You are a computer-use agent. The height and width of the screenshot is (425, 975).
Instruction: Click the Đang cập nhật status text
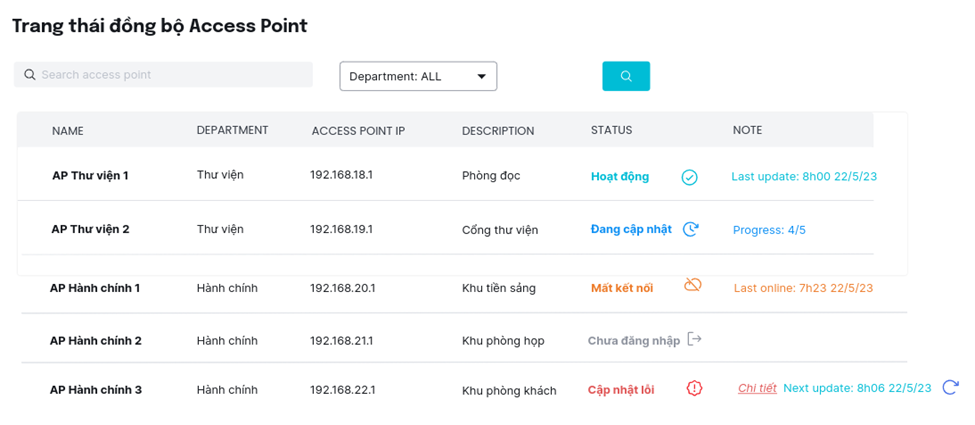pyautogui.click(x=631, y=229)
